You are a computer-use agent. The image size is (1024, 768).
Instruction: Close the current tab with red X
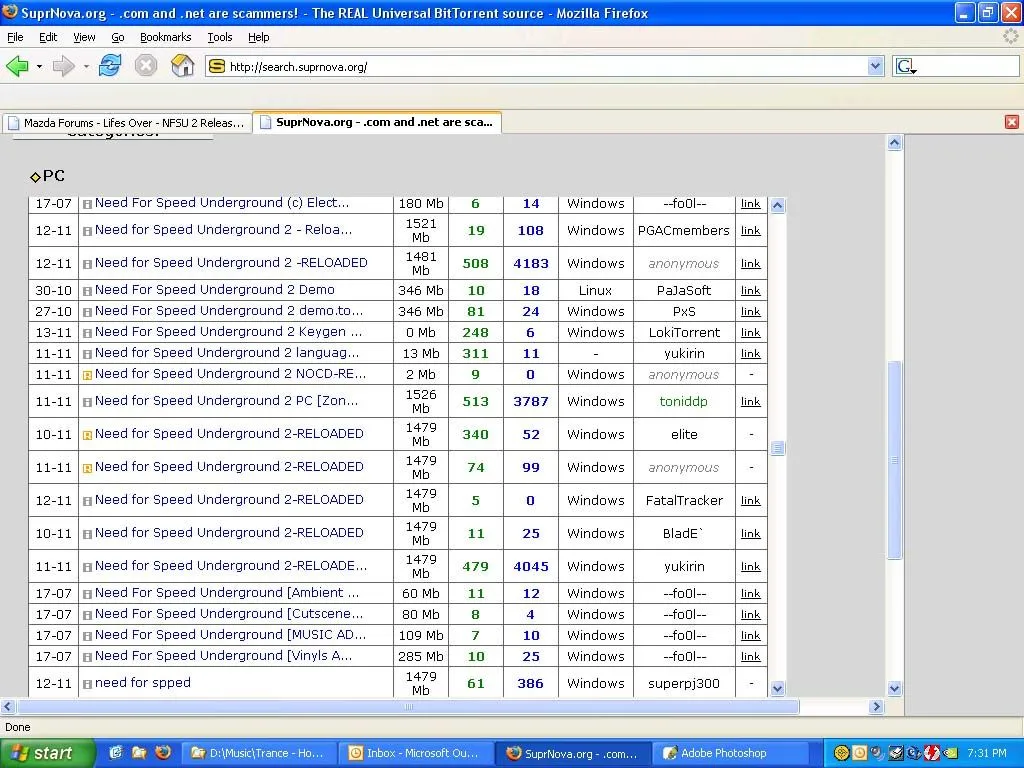[1011, 122]
